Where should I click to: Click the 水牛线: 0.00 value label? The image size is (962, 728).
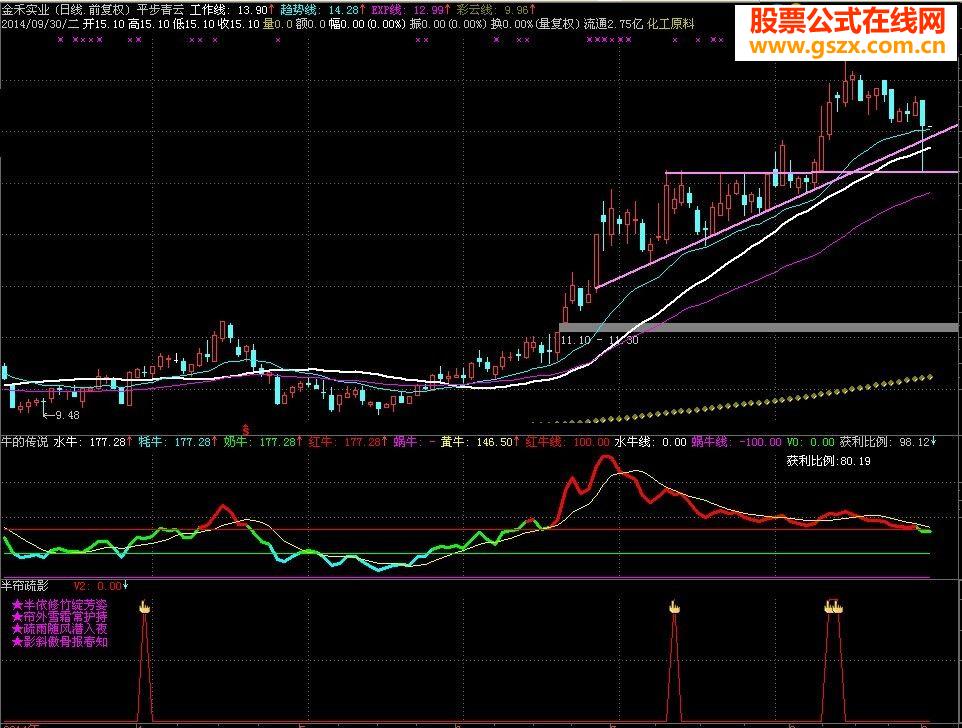click(650, 442)
